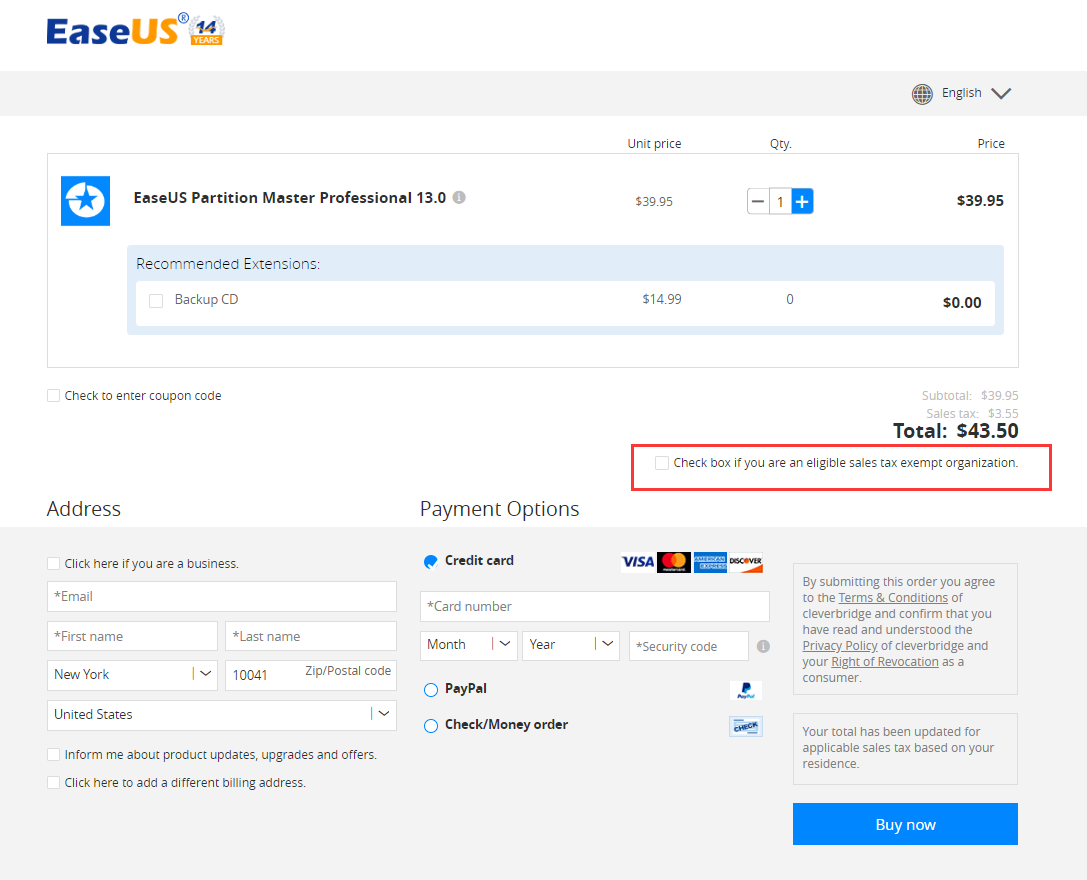Click the globe language icon
Image resolution: width=1087 pixels, height=880 pixels.
[922, 94]
